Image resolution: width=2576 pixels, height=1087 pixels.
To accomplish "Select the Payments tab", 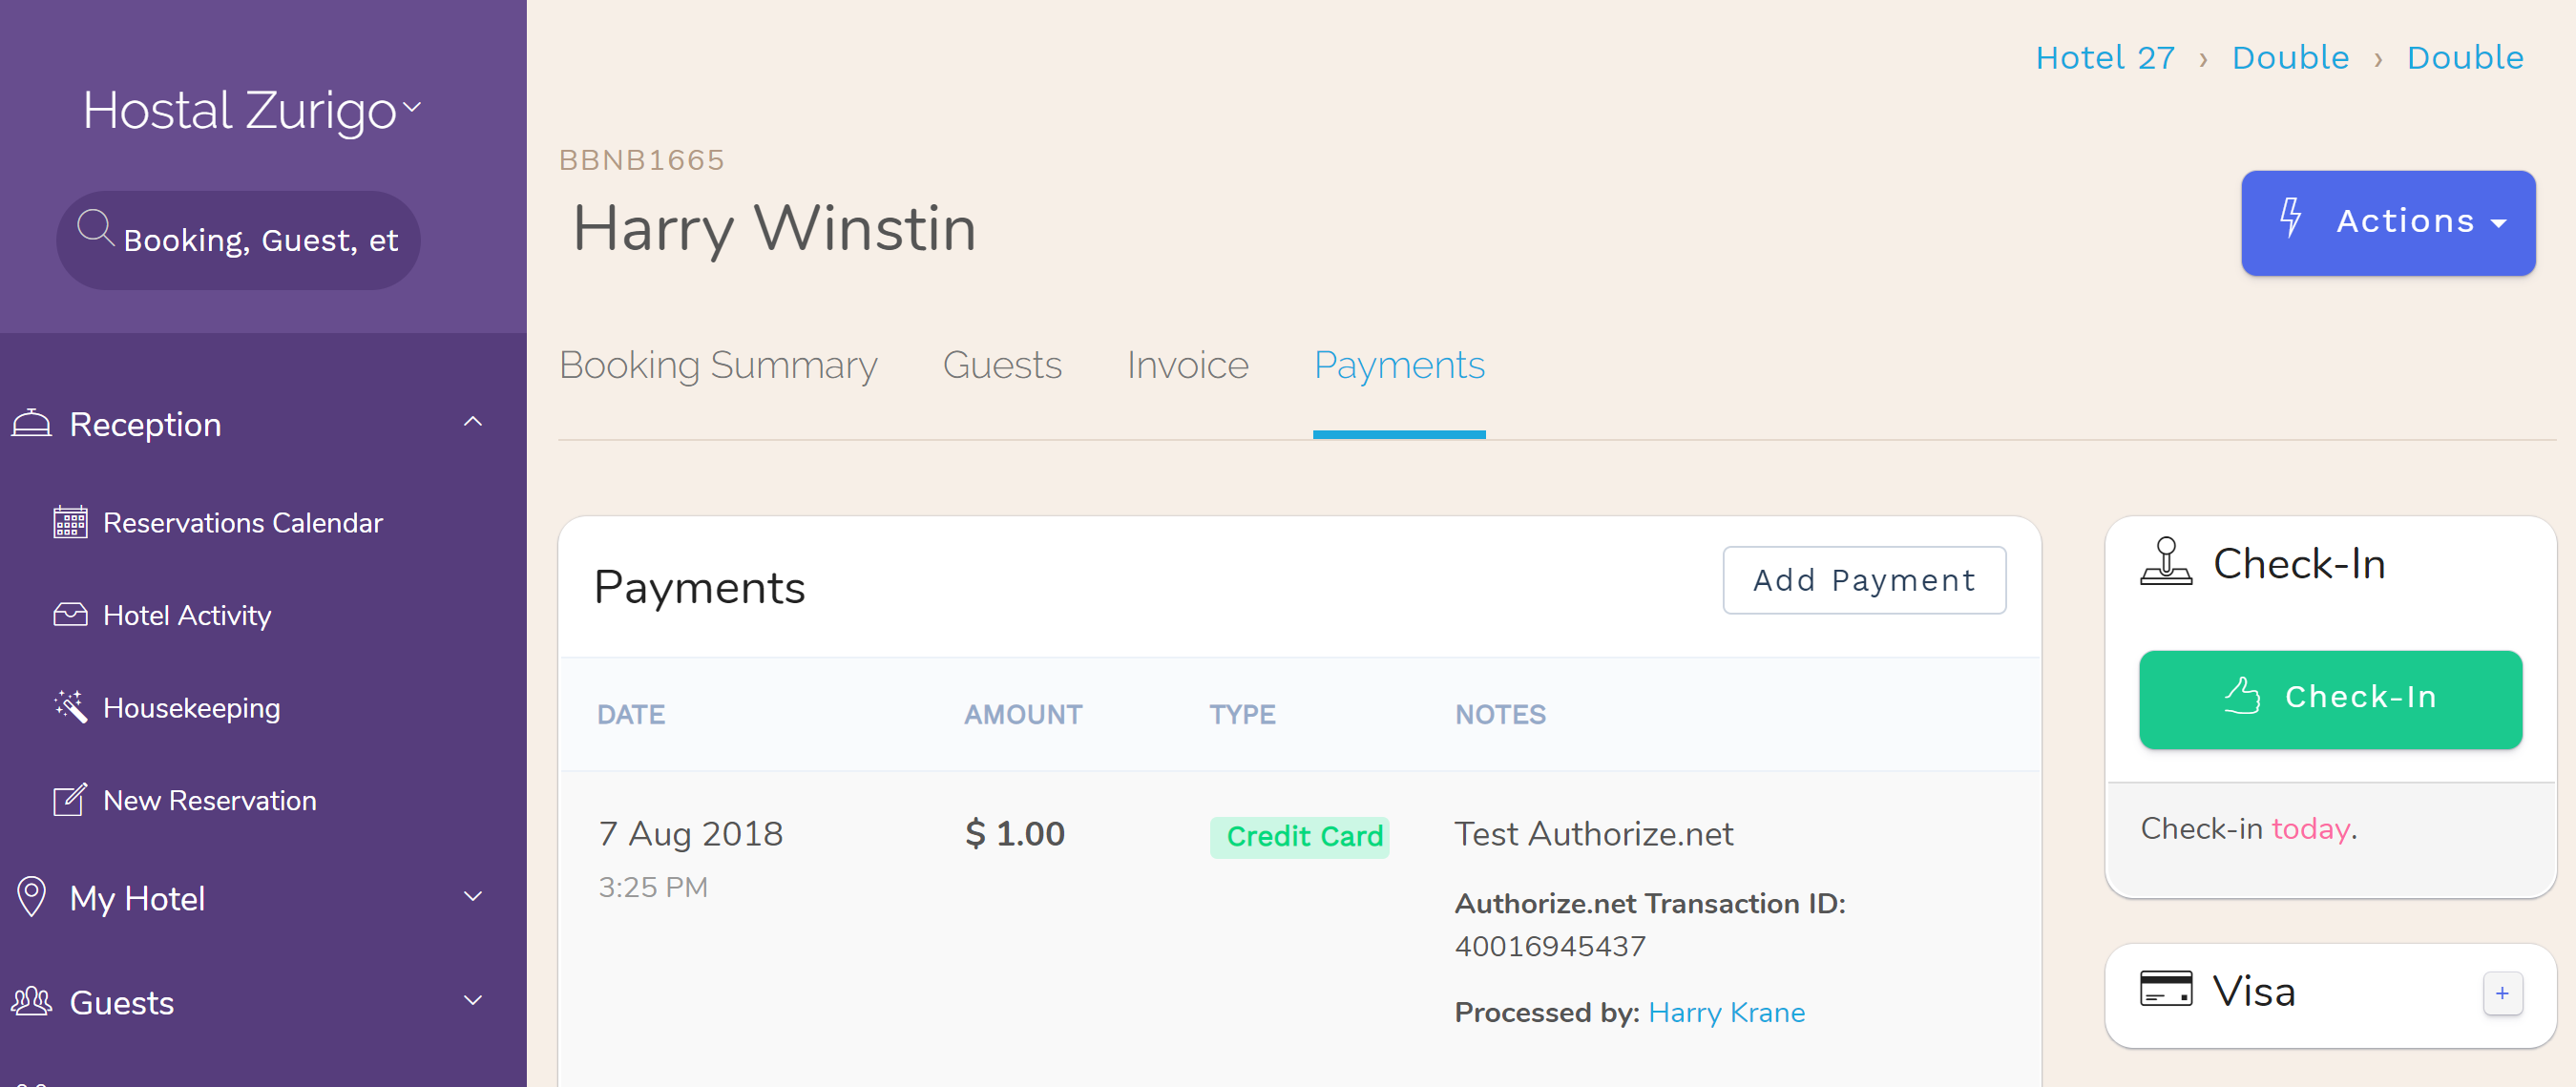I will click(x=1399, y=365).
